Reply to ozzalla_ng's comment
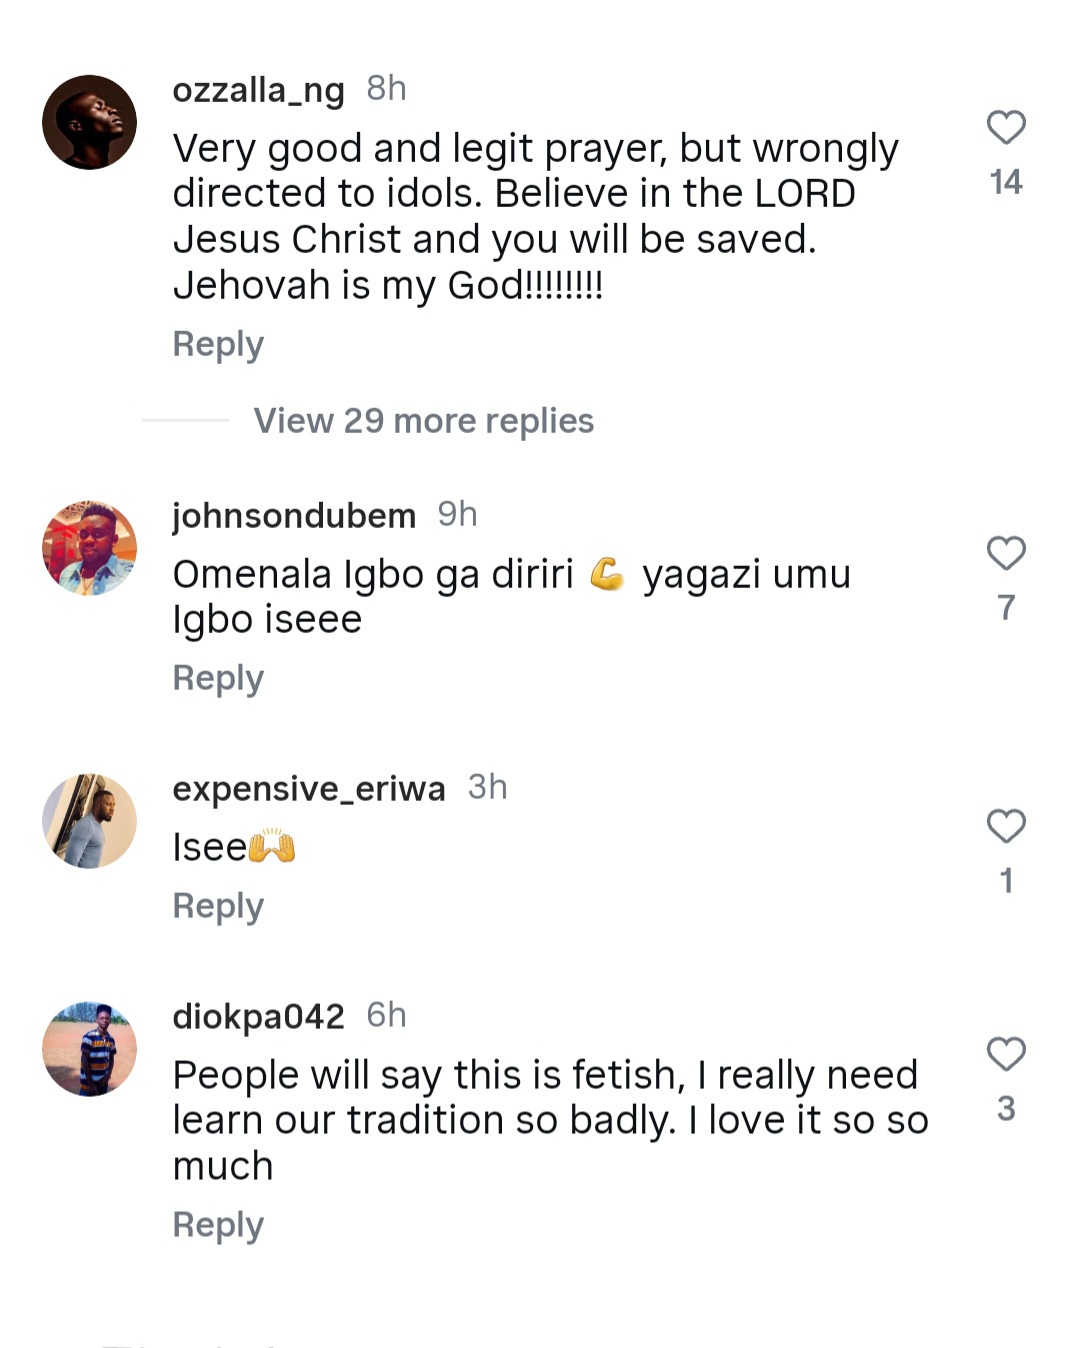The image size is (1080, 1348). tap(218, 344)
